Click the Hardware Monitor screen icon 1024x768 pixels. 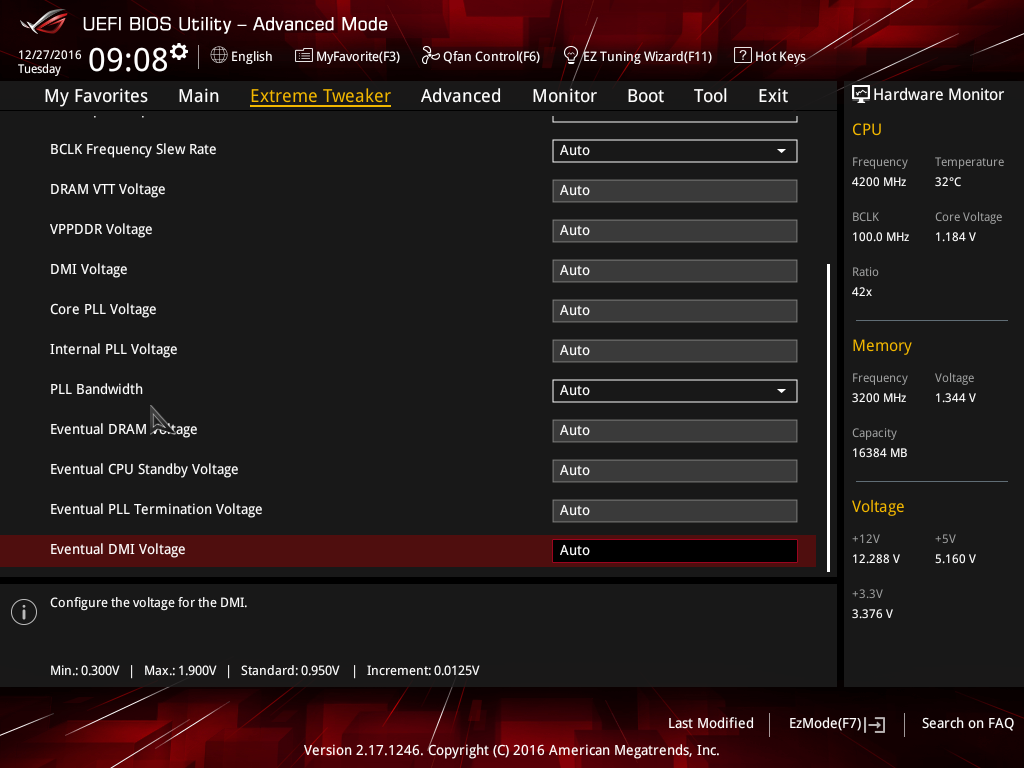tap(861, 95)
